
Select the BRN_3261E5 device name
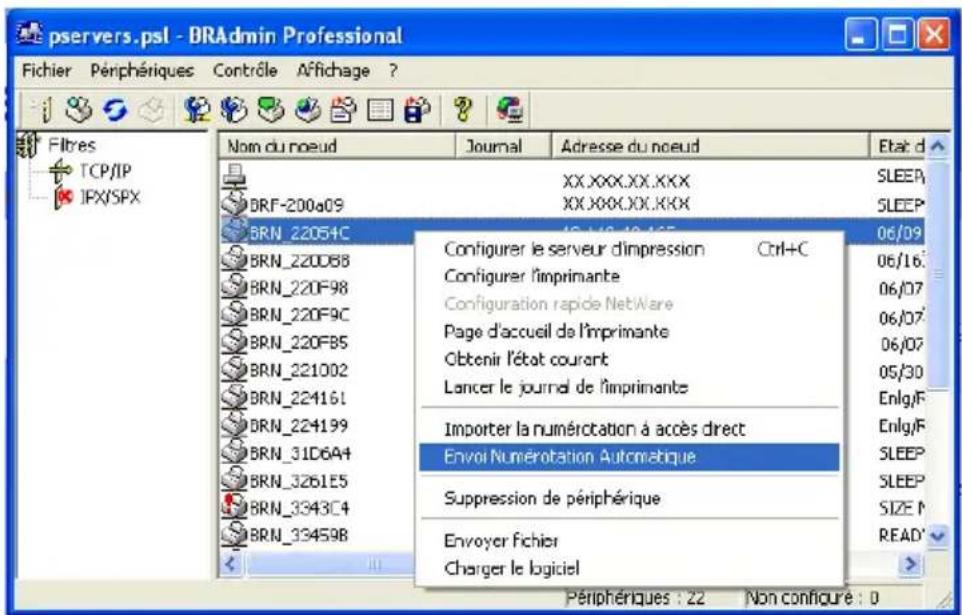point(298,481)
